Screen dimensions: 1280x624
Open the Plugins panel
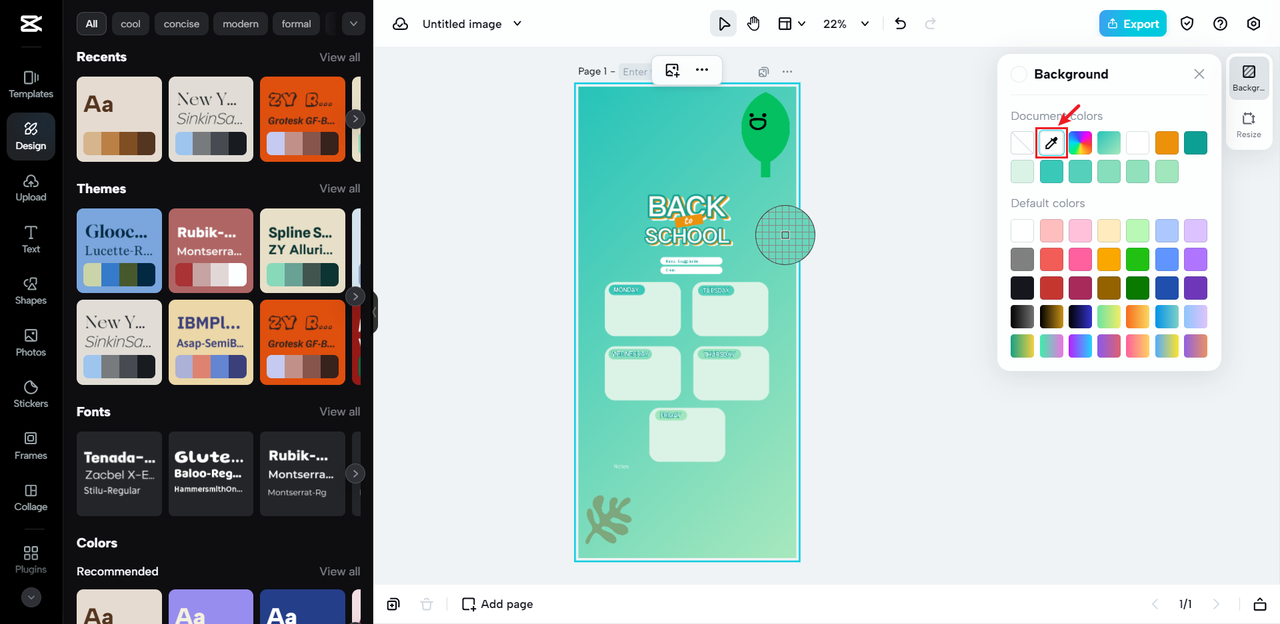[x=31, y=559]
